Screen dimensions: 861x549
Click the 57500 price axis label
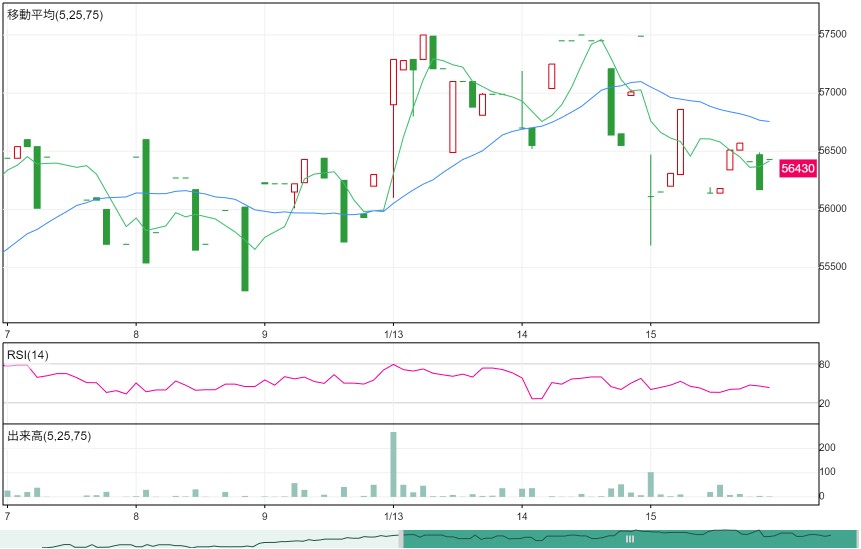coord(832,34)
